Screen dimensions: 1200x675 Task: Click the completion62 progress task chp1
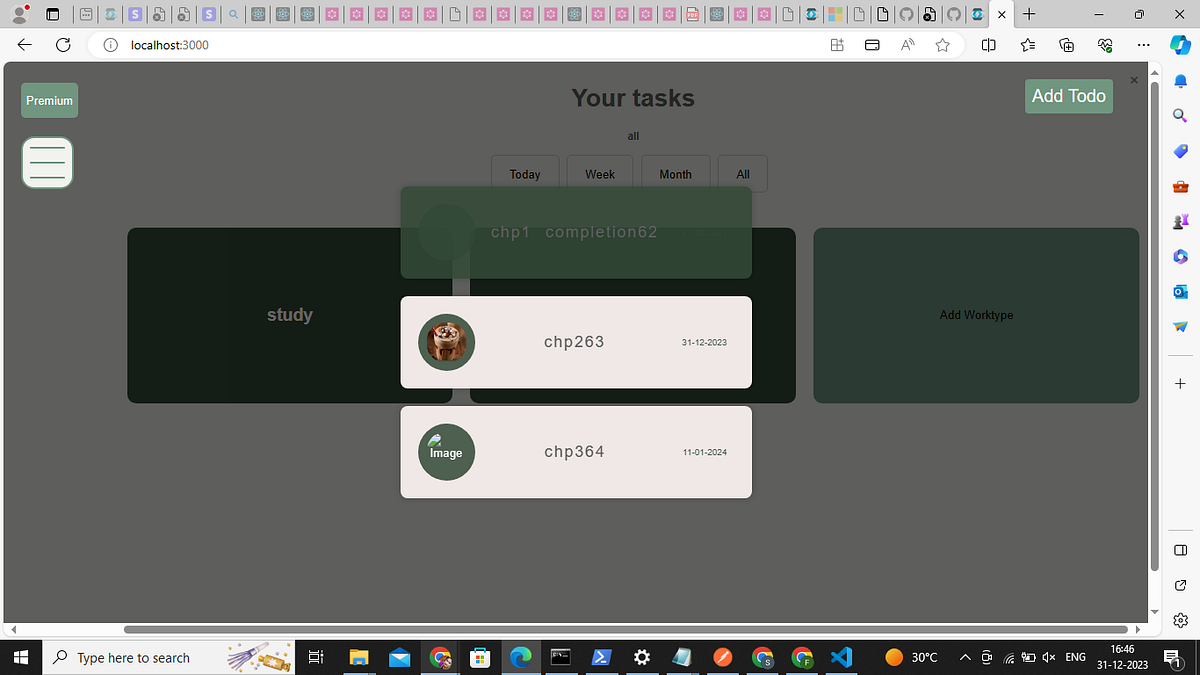click(576, 231)
